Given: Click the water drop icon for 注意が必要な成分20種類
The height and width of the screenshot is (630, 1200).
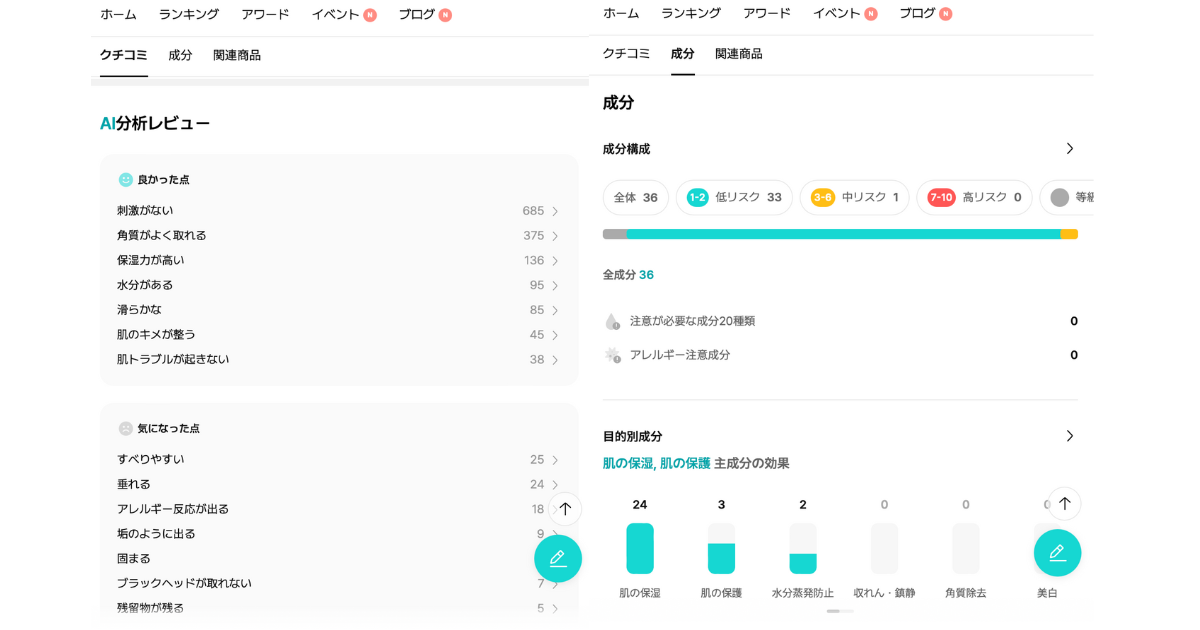Looking at the screenshot, I should tap(612, 321).
